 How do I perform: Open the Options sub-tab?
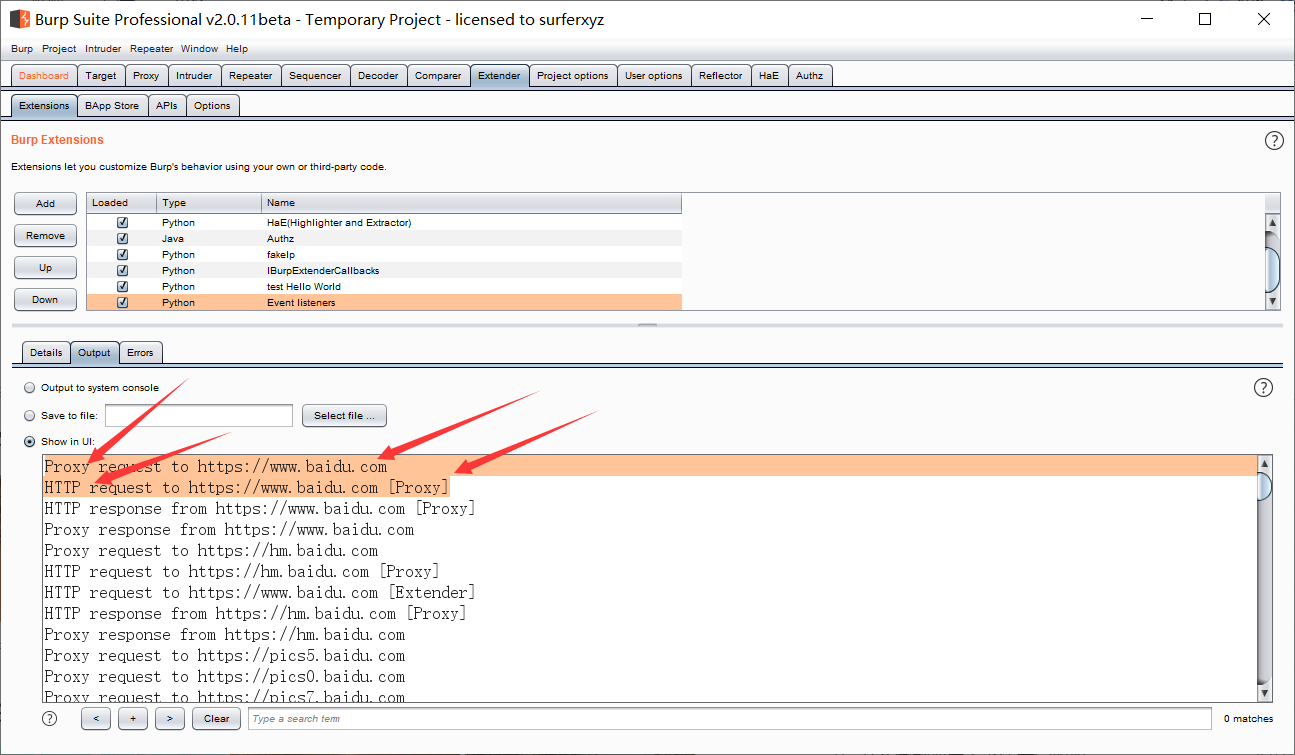212,105
